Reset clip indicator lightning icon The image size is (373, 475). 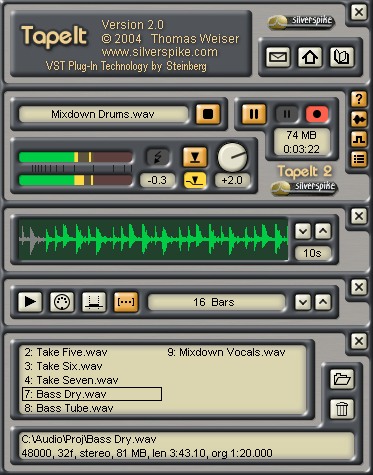(158, 157)
